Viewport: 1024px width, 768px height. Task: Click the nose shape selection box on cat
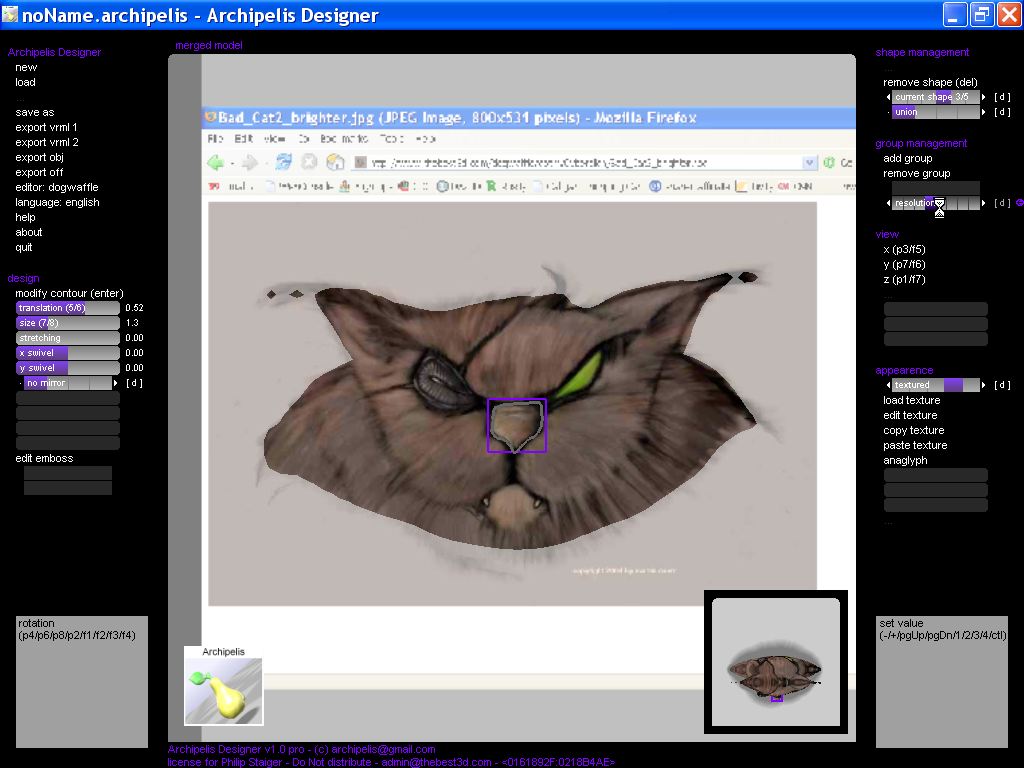coord(516,425)
